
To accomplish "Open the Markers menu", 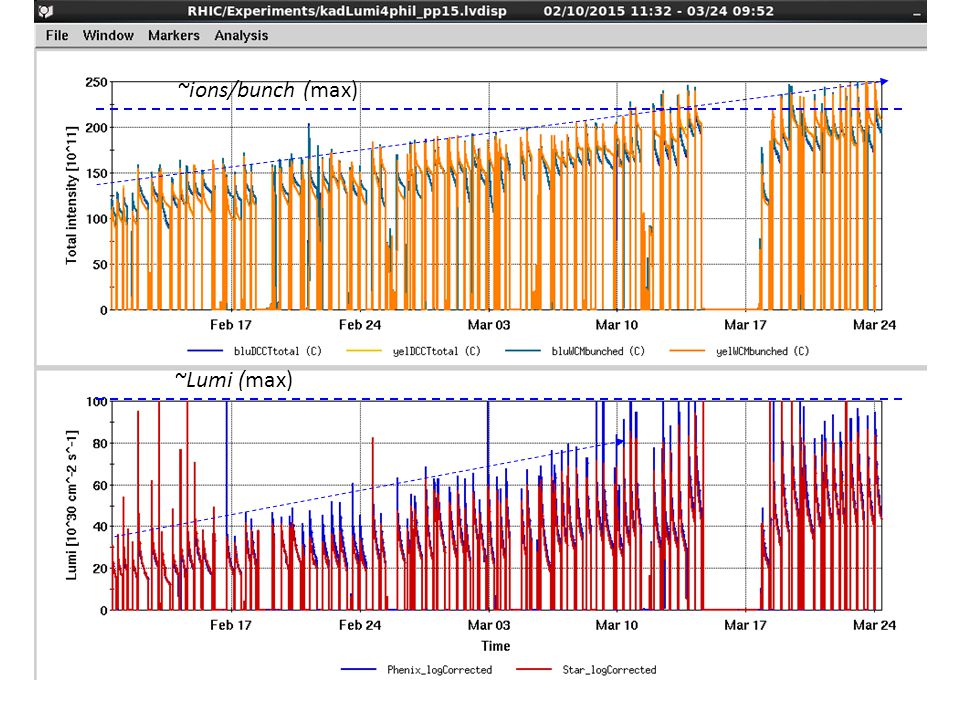I will (x=174, y=36).
